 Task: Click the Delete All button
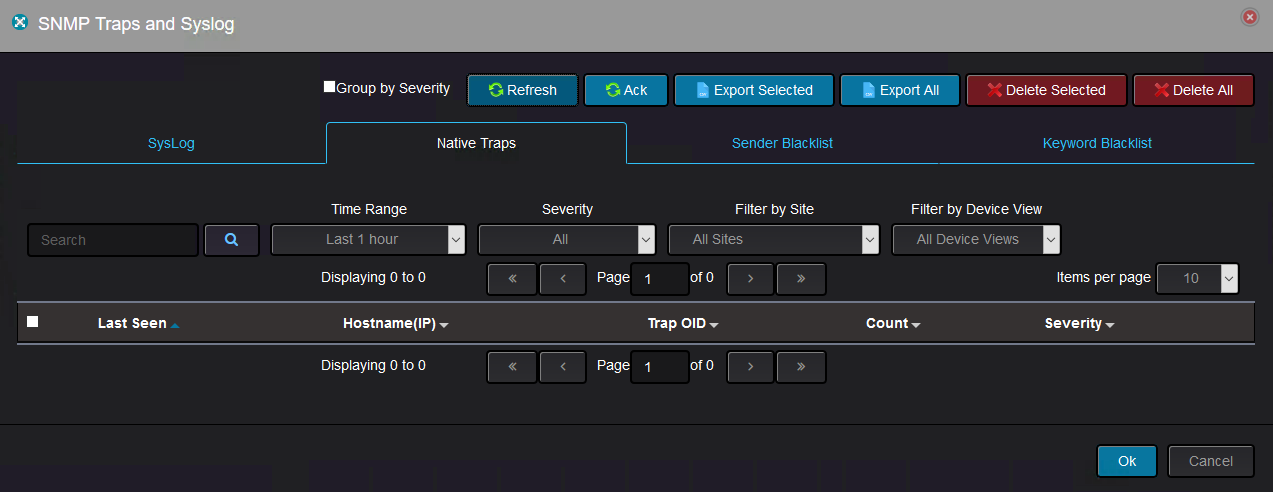point(1193,90)
